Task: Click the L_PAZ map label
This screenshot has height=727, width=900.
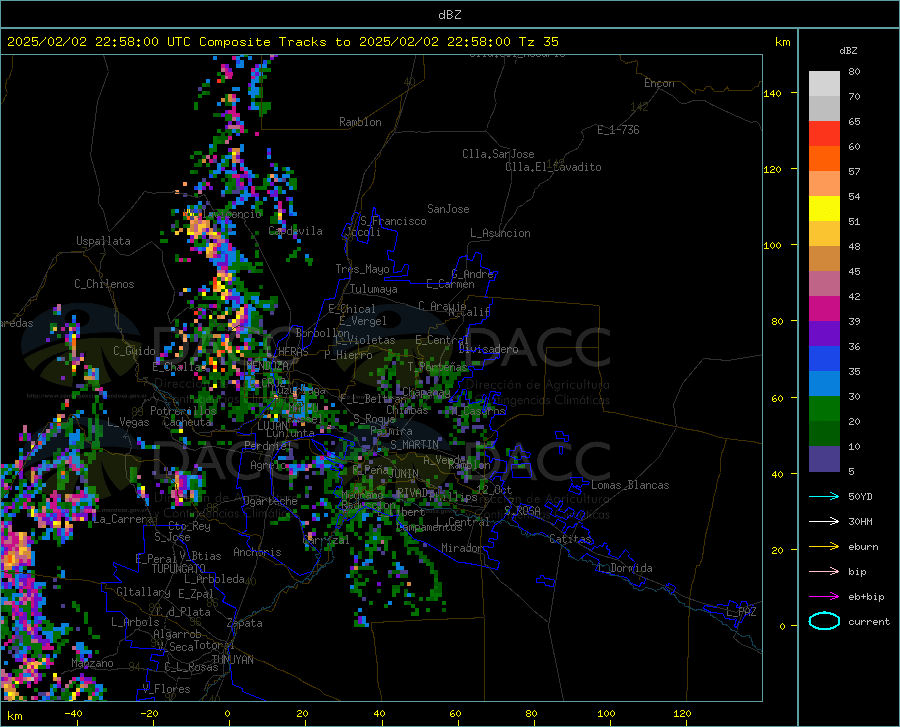Action: coord(741,612)
